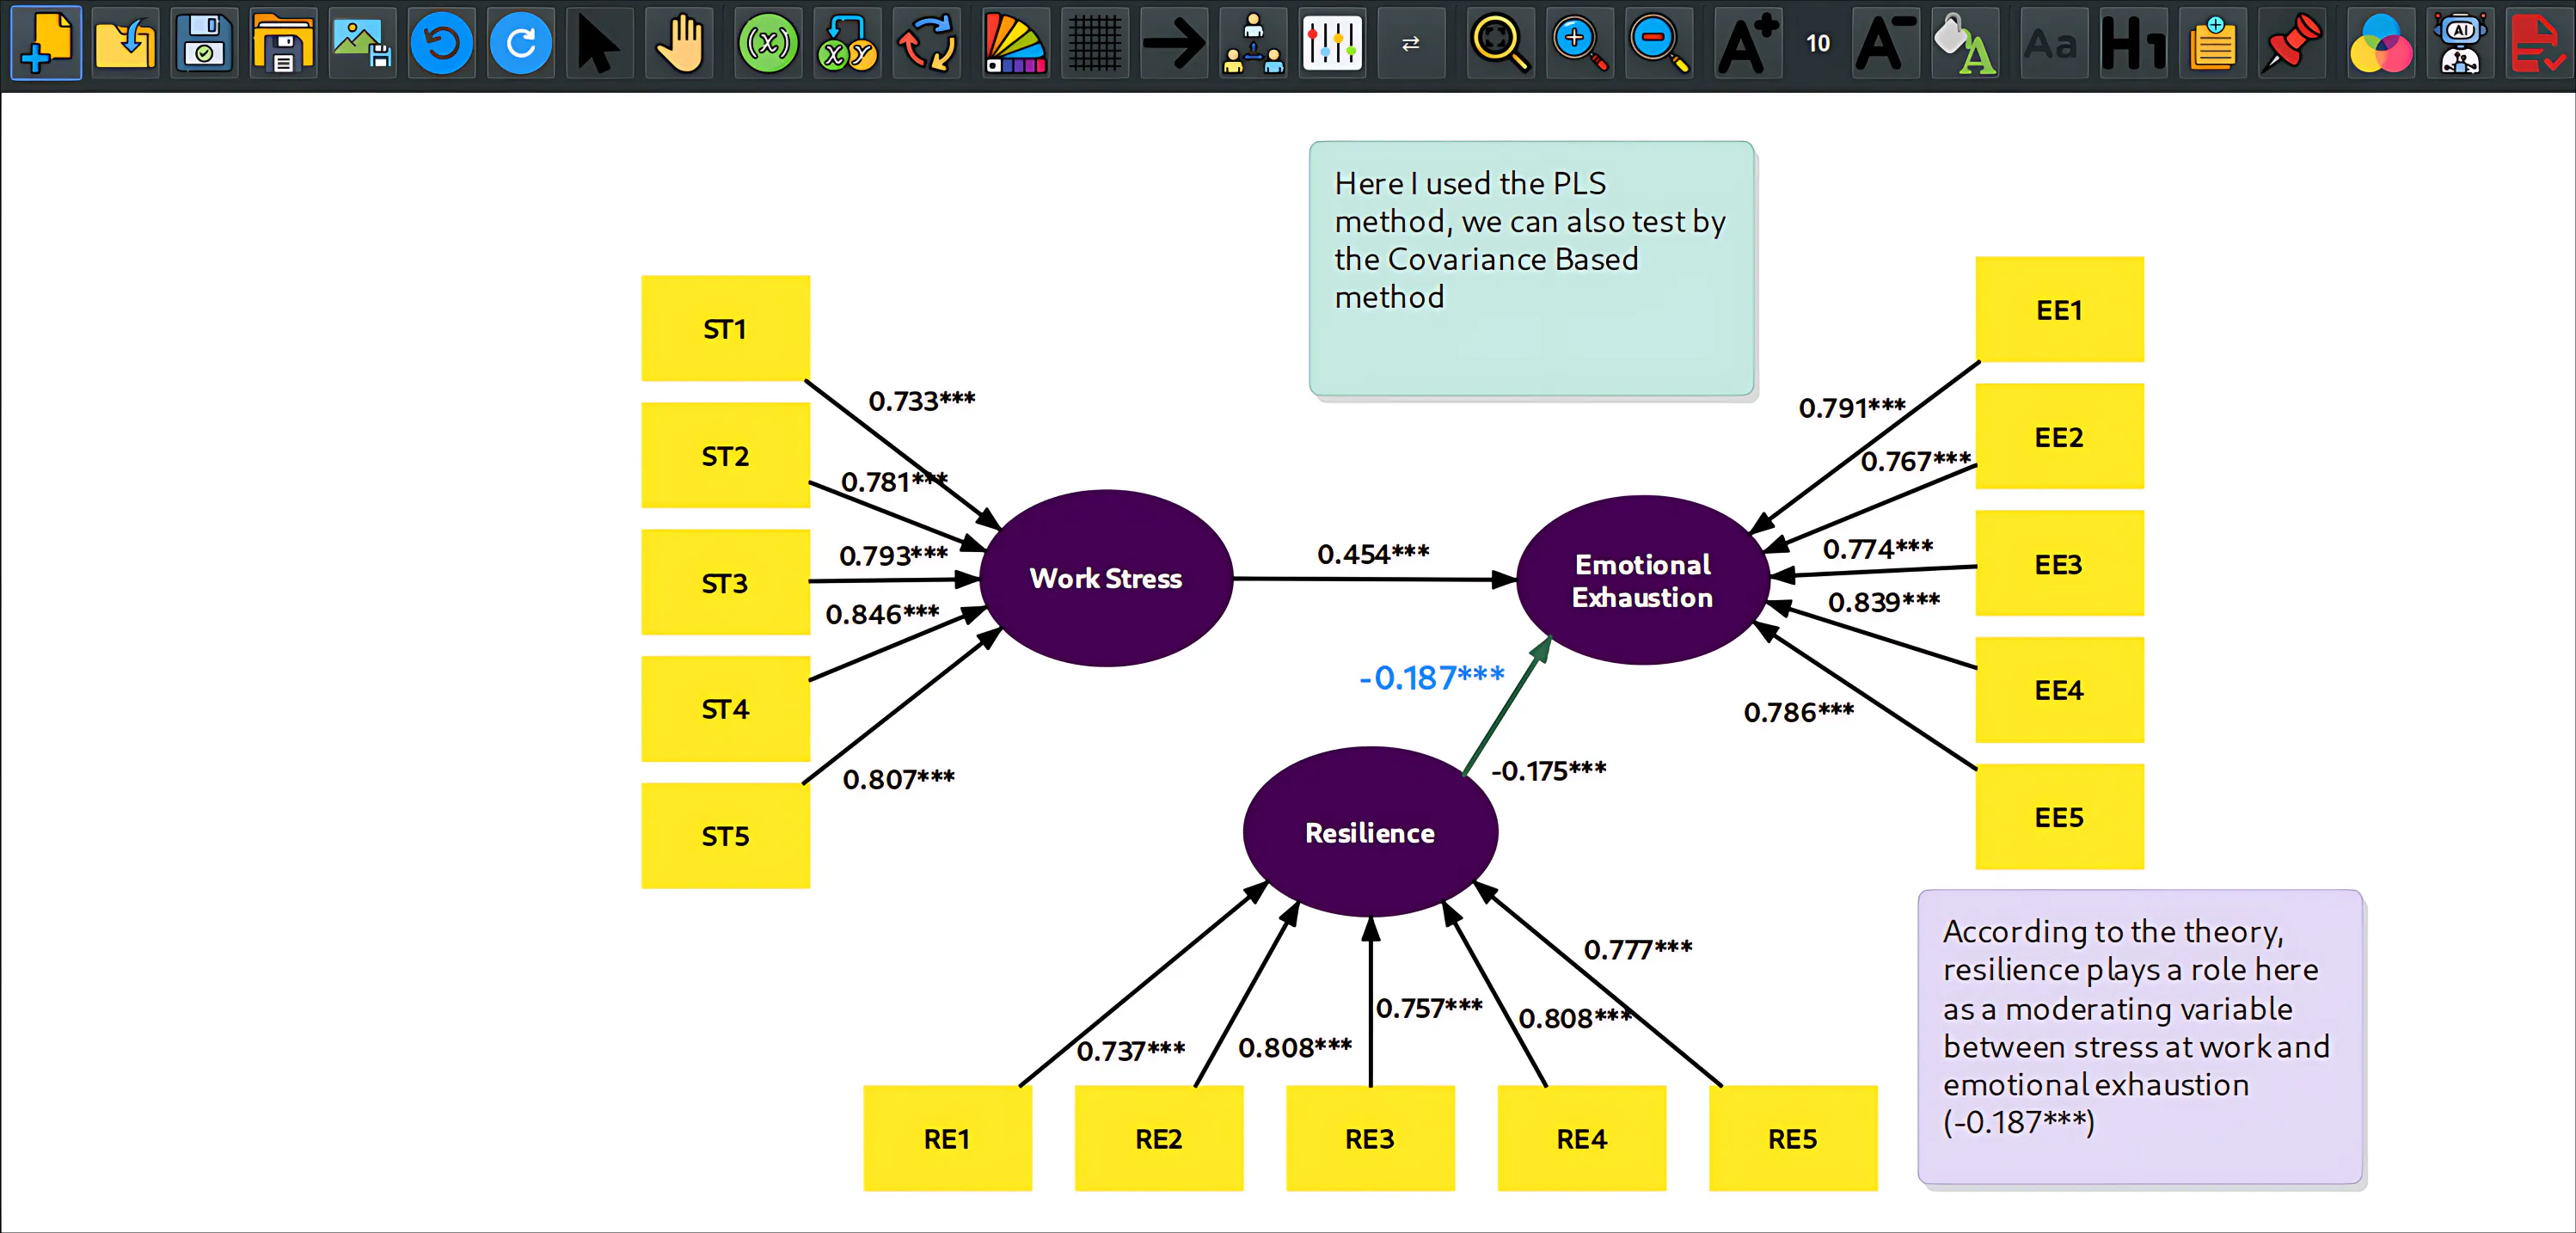The width and height of the screenshot is (2576, 1233).
Task: Click the save-as folder with disk icon
Action: coord(283,43)
